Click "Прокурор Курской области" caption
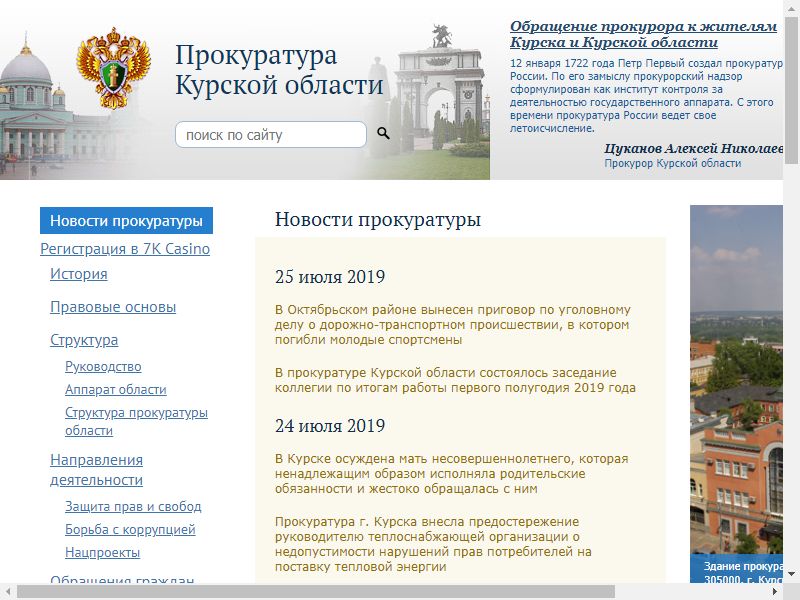This screenshot has height=600, width=800. click(x=672, y=163)
